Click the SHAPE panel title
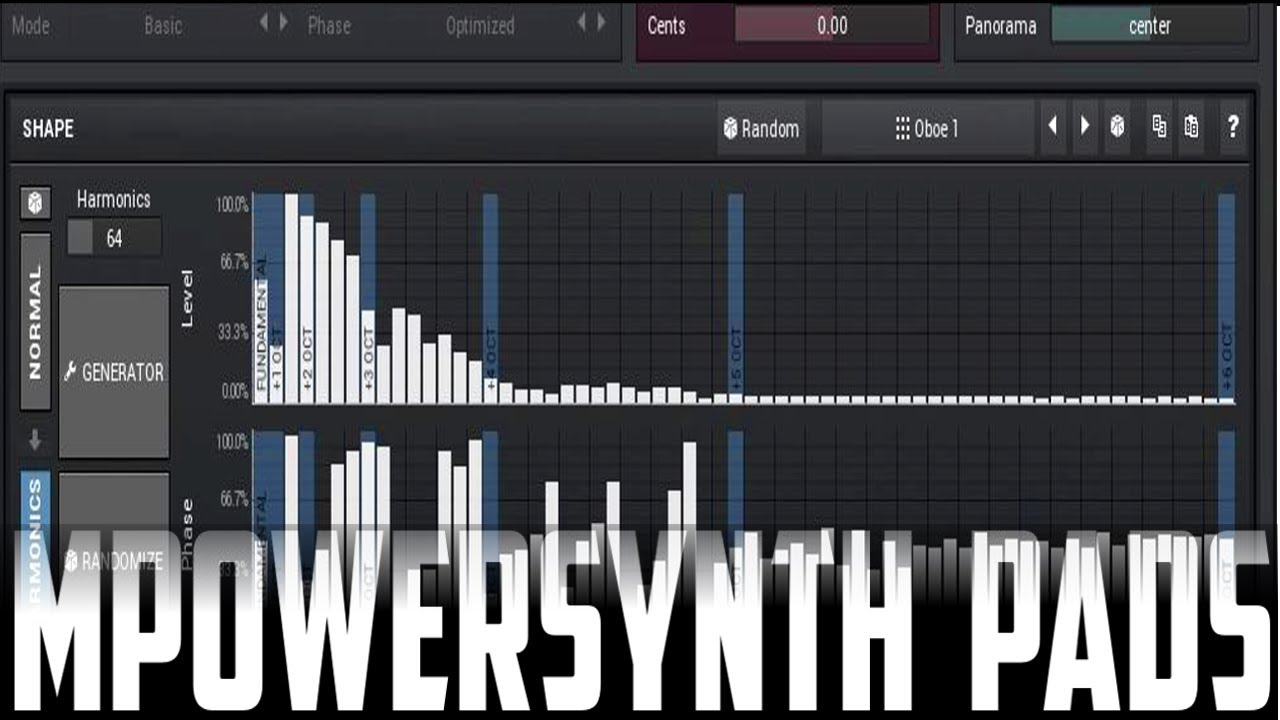The image size is (1280, 720). point(48,128)
